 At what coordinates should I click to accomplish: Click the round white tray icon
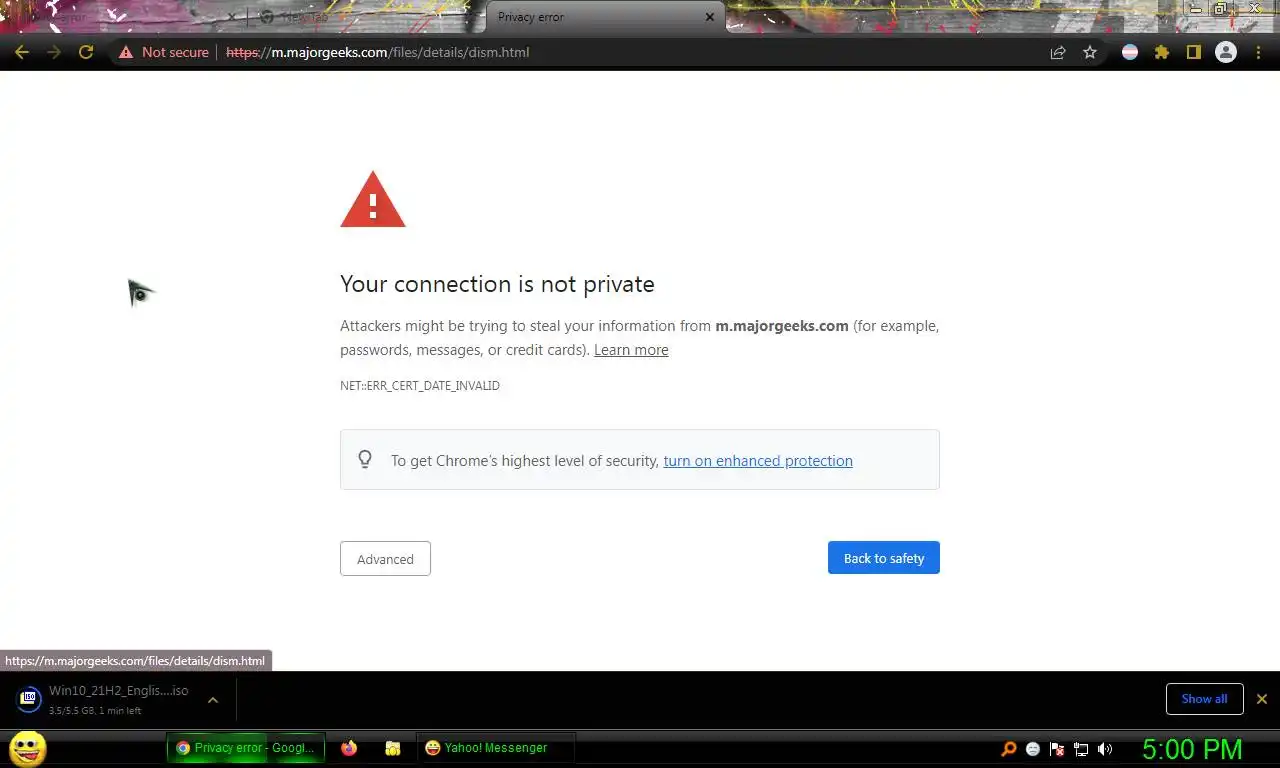click(x=1033, y=749)
